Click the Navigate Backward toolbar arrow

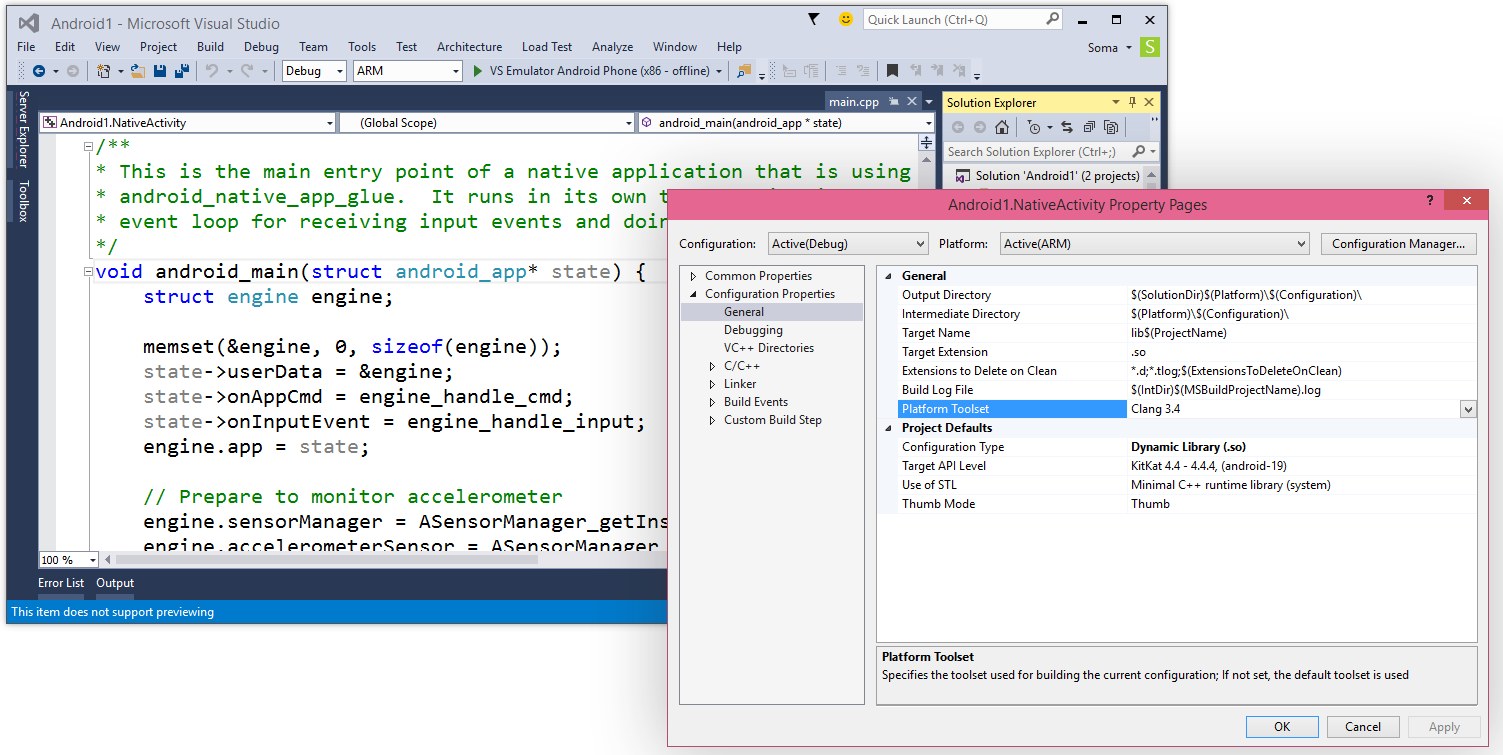pyautogui.click(x=39, y=71)
